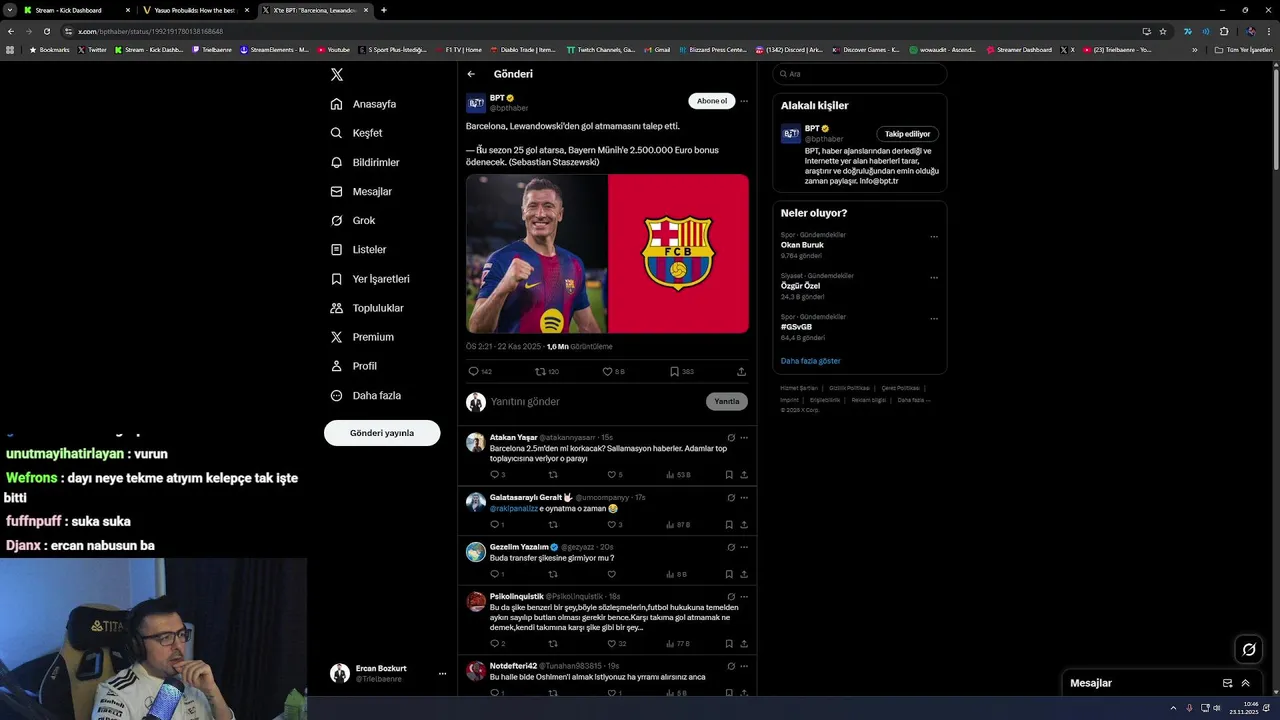
Task: Like Galatasaraylı Geralt's reply
Action: click(x=611, y=524)
